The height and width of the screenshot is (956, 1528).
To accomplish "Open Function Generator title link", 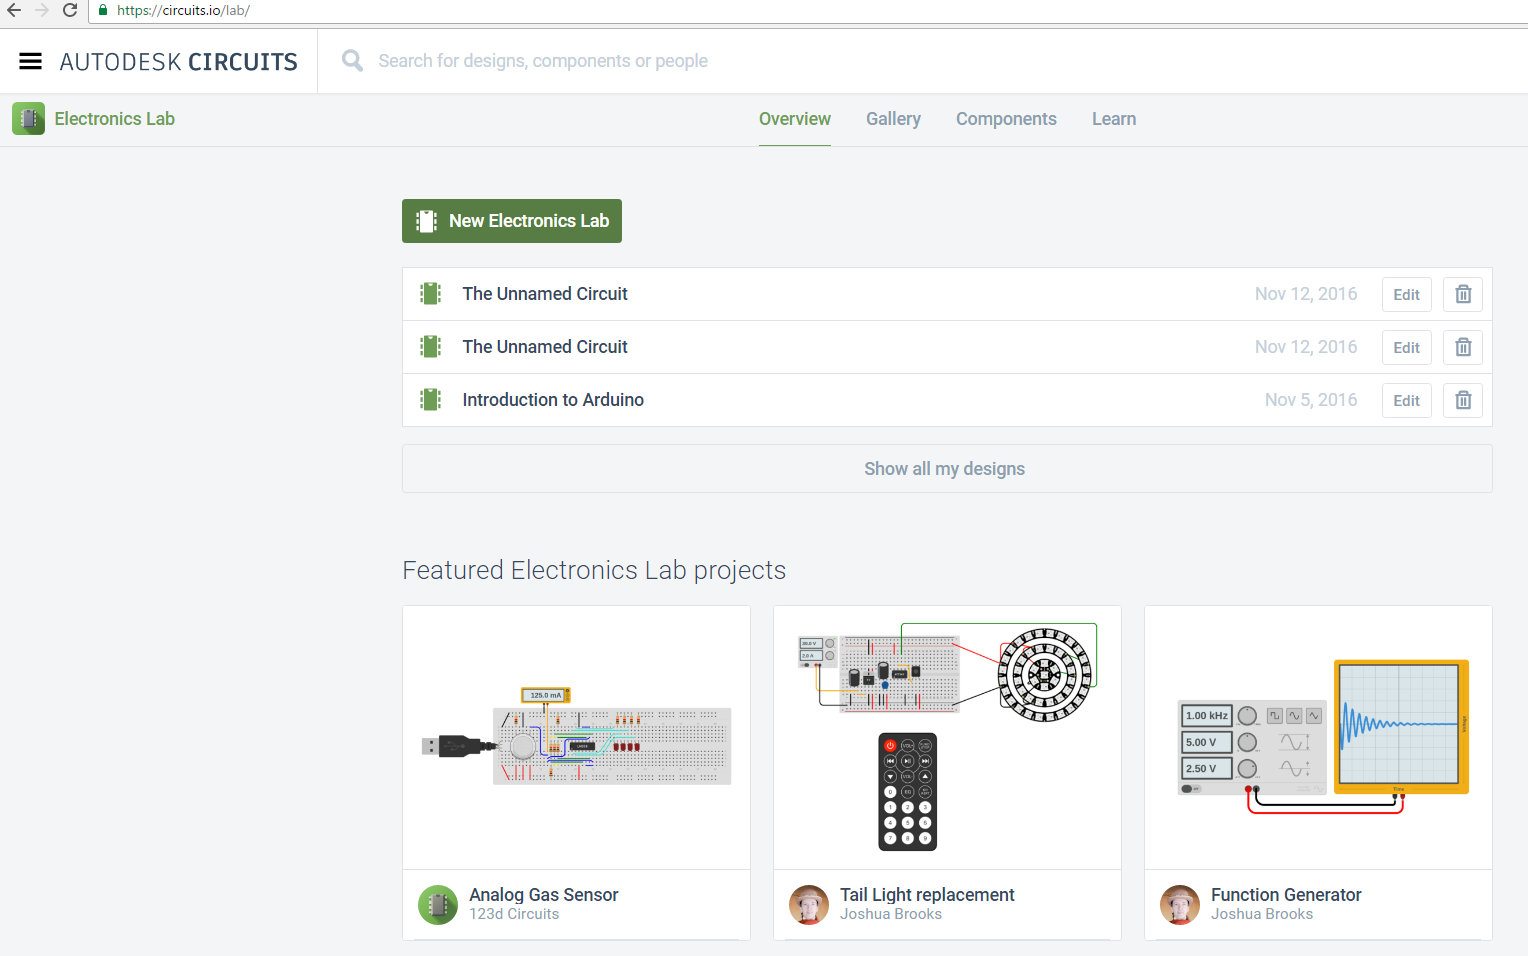I will (1286, 895).
